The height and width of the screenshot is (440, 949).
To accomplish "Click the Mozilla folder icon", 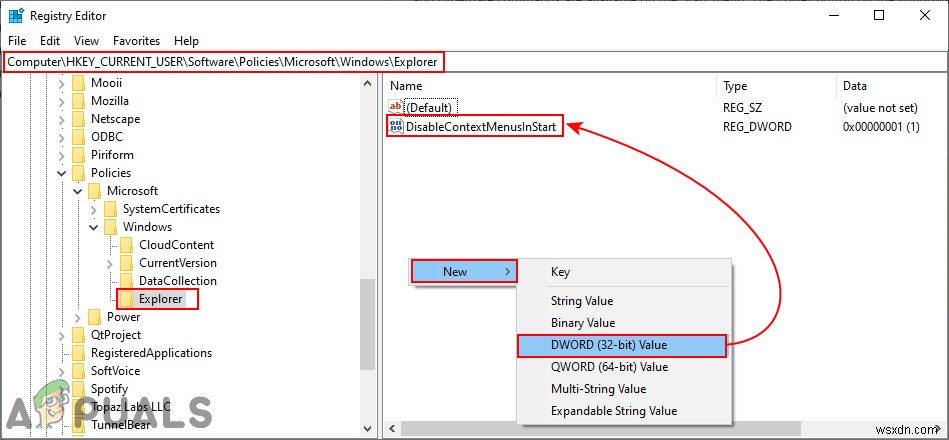I will click(78, 101).
